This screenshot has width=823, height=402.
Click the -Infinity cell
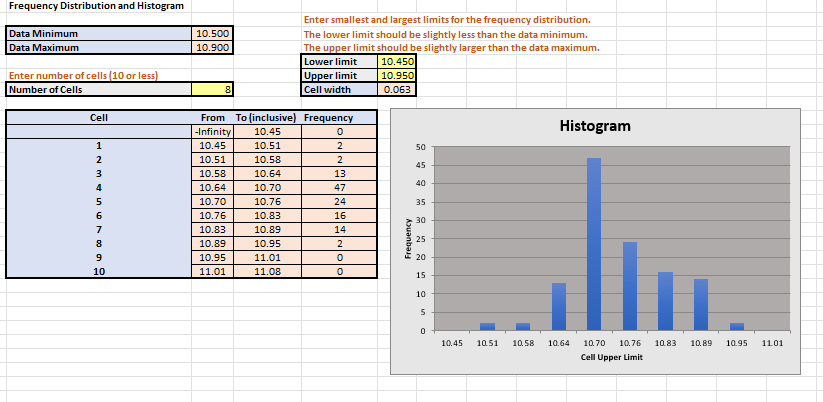coord(213,132)
